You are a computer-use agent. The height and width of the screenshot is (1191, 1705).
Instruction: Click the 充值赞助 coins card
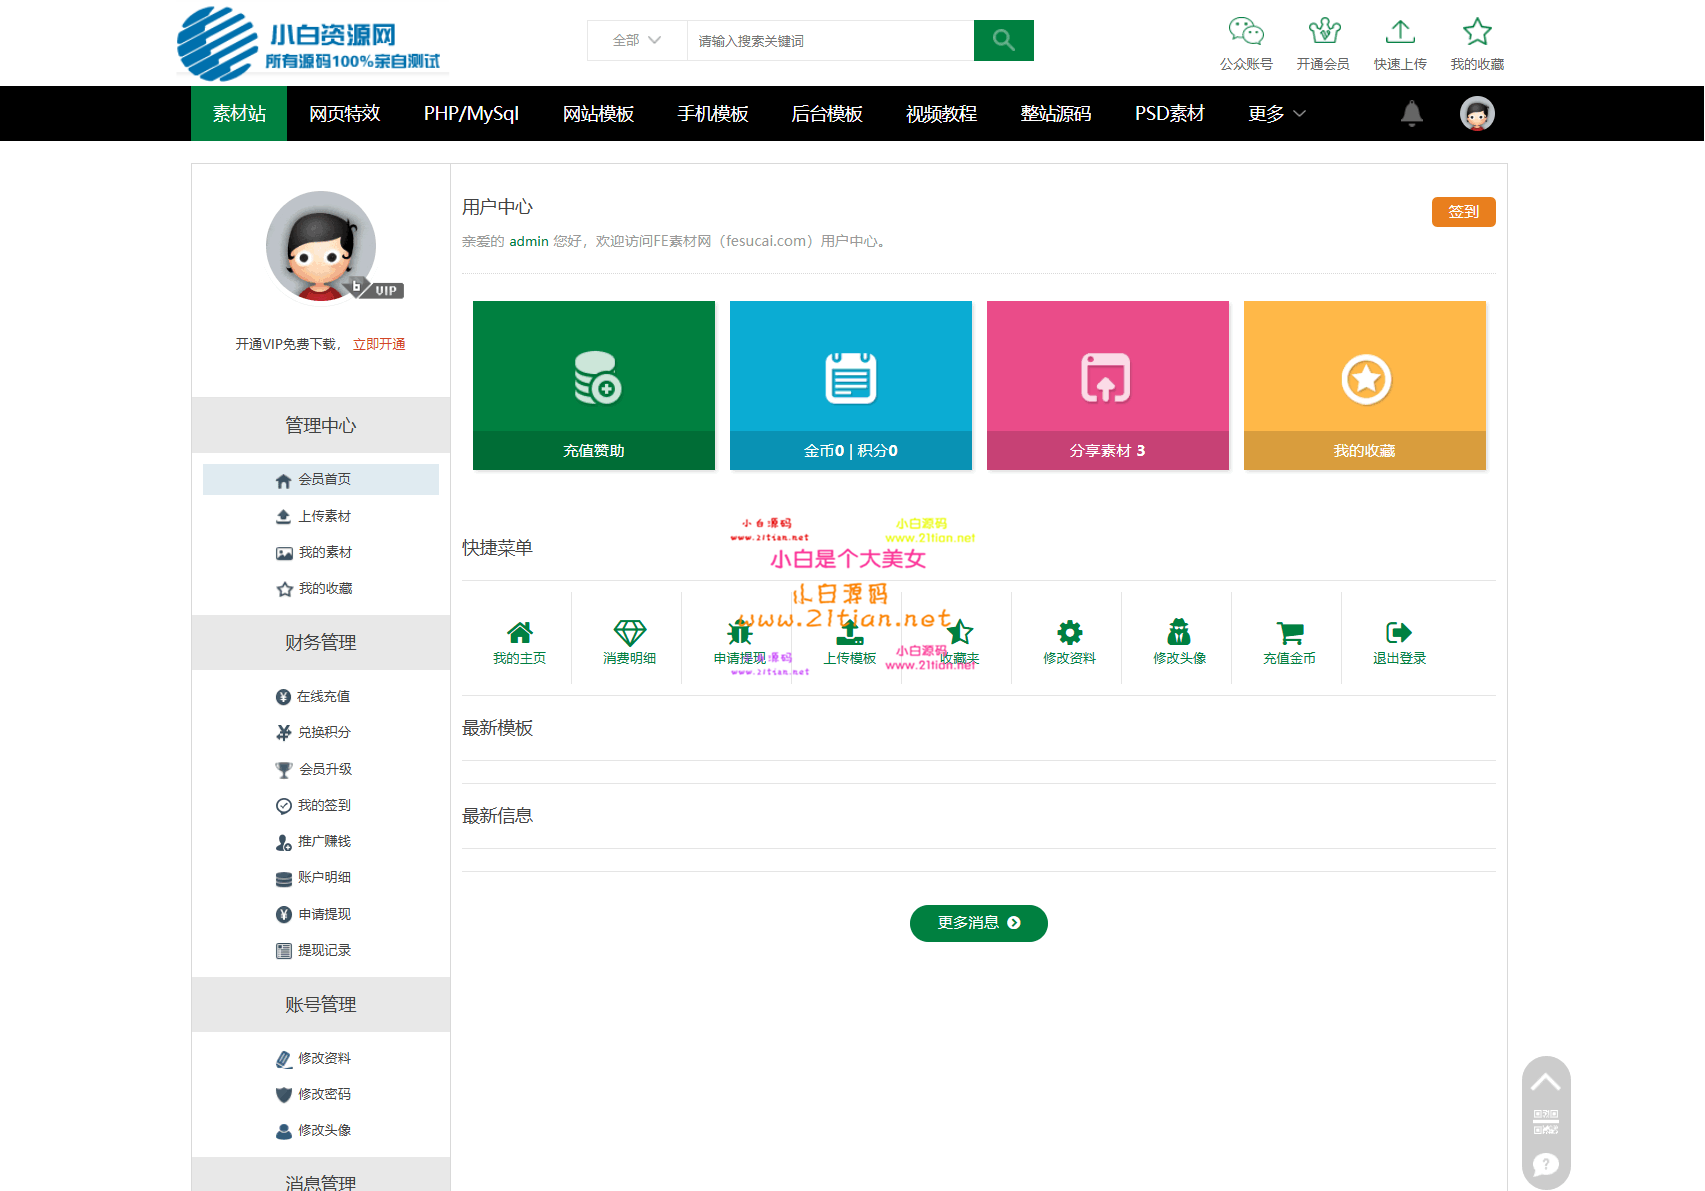[594, 385]
